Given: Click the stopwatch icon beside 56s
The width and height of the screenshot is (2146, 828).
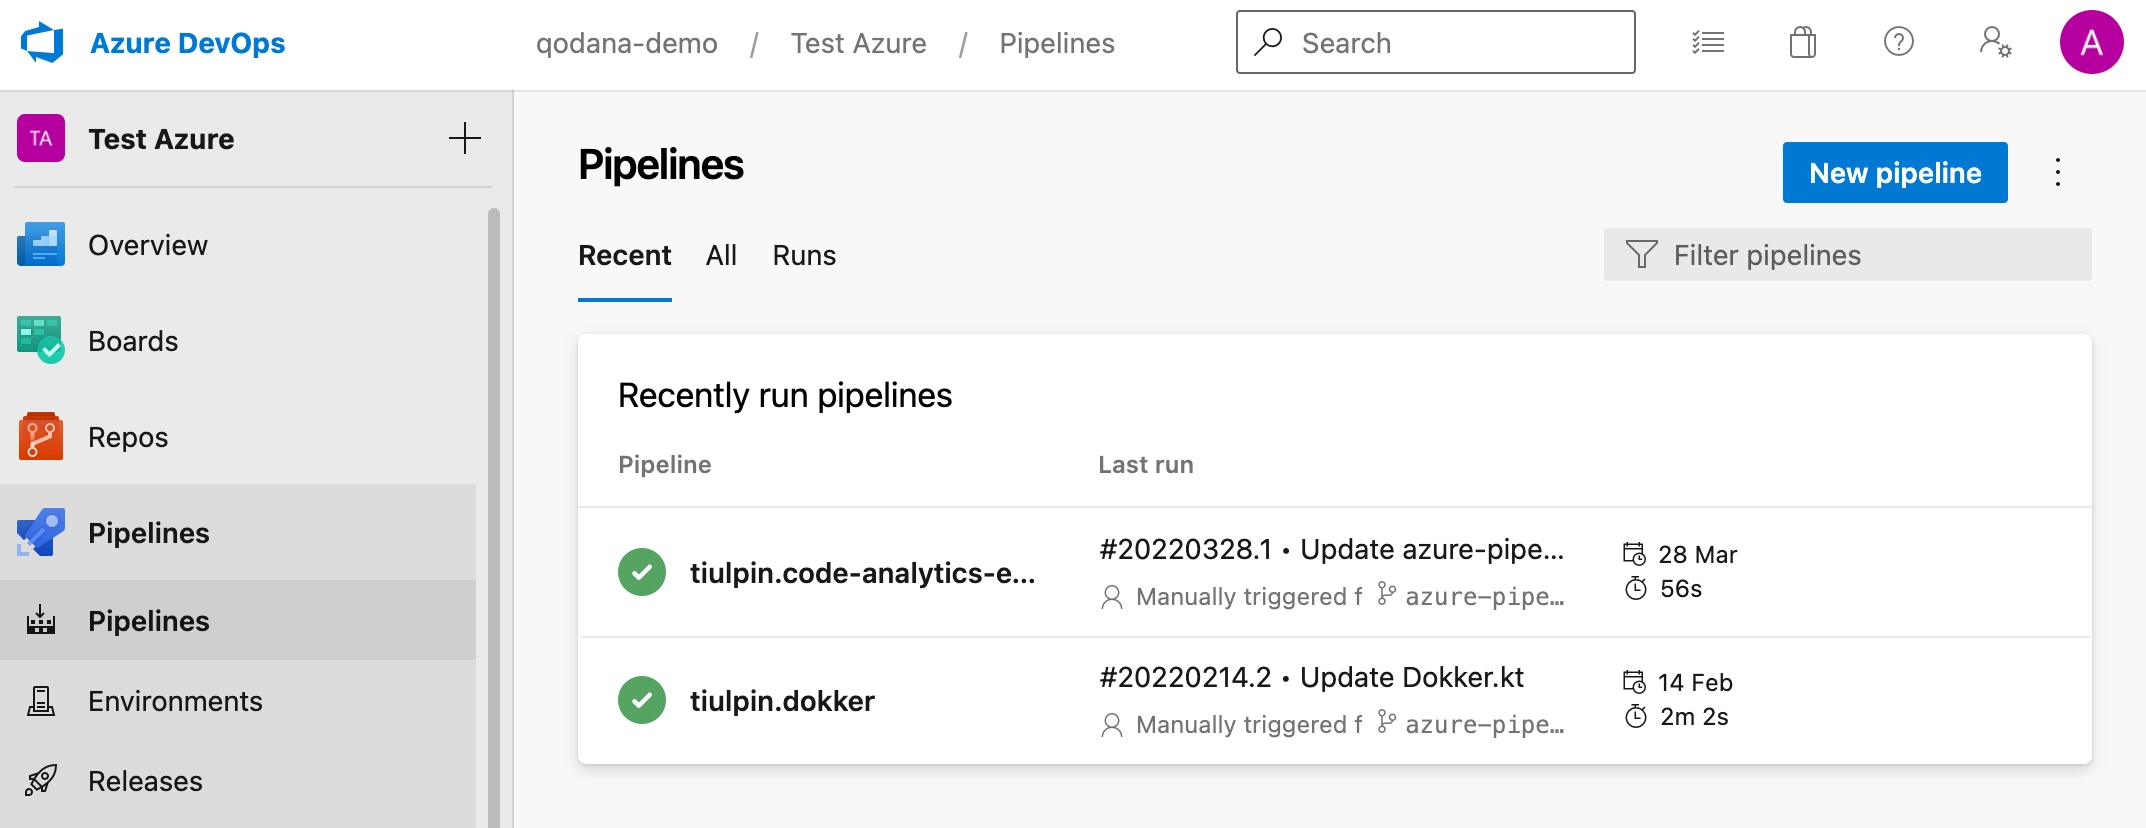Looking at the screenshot, I should (1635, 588).
